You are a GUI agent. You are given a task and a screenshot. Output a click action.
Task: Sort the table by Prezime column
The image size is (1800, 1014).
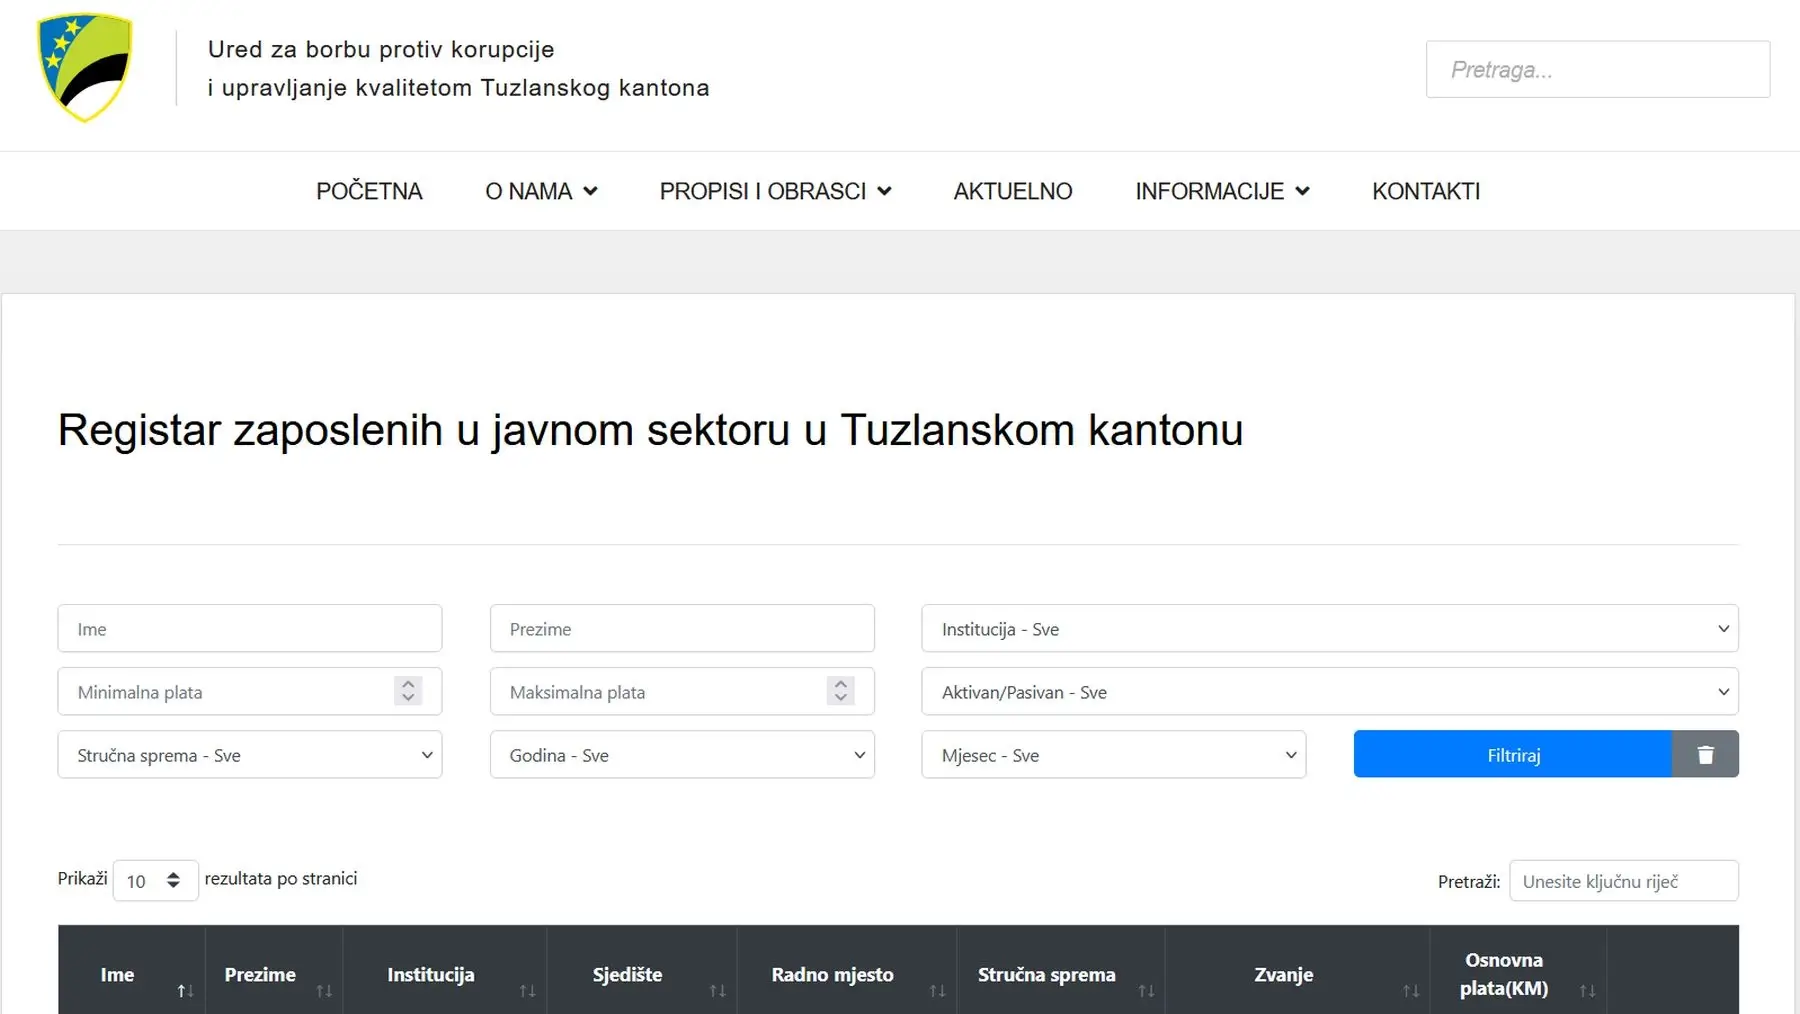coord(324,991)
